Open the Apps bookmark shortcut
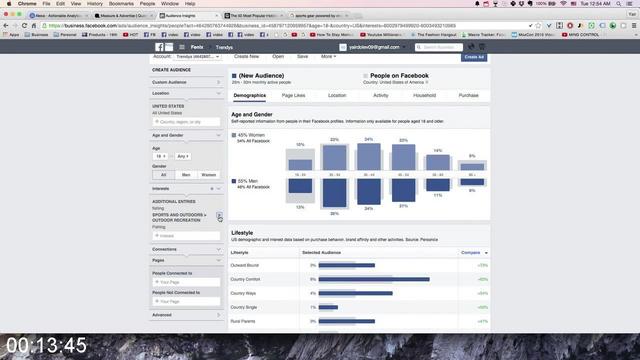Image resolution: width=640 pixels, height=360 pixels. tap(11, 35)
